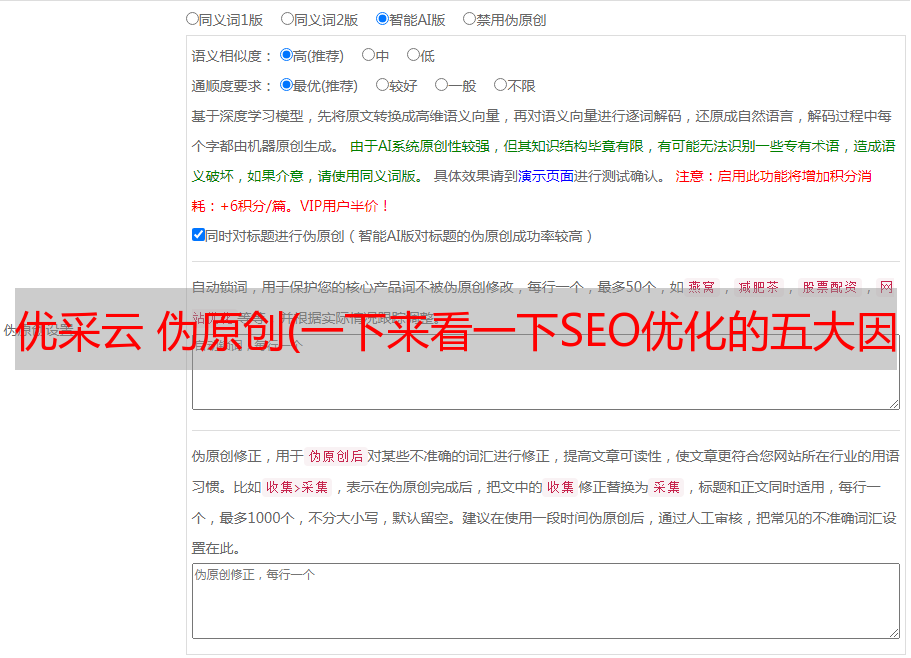Set 语义相似度 to 中
The height and width of the screenshot is (658, 911).
click(368, 55)
